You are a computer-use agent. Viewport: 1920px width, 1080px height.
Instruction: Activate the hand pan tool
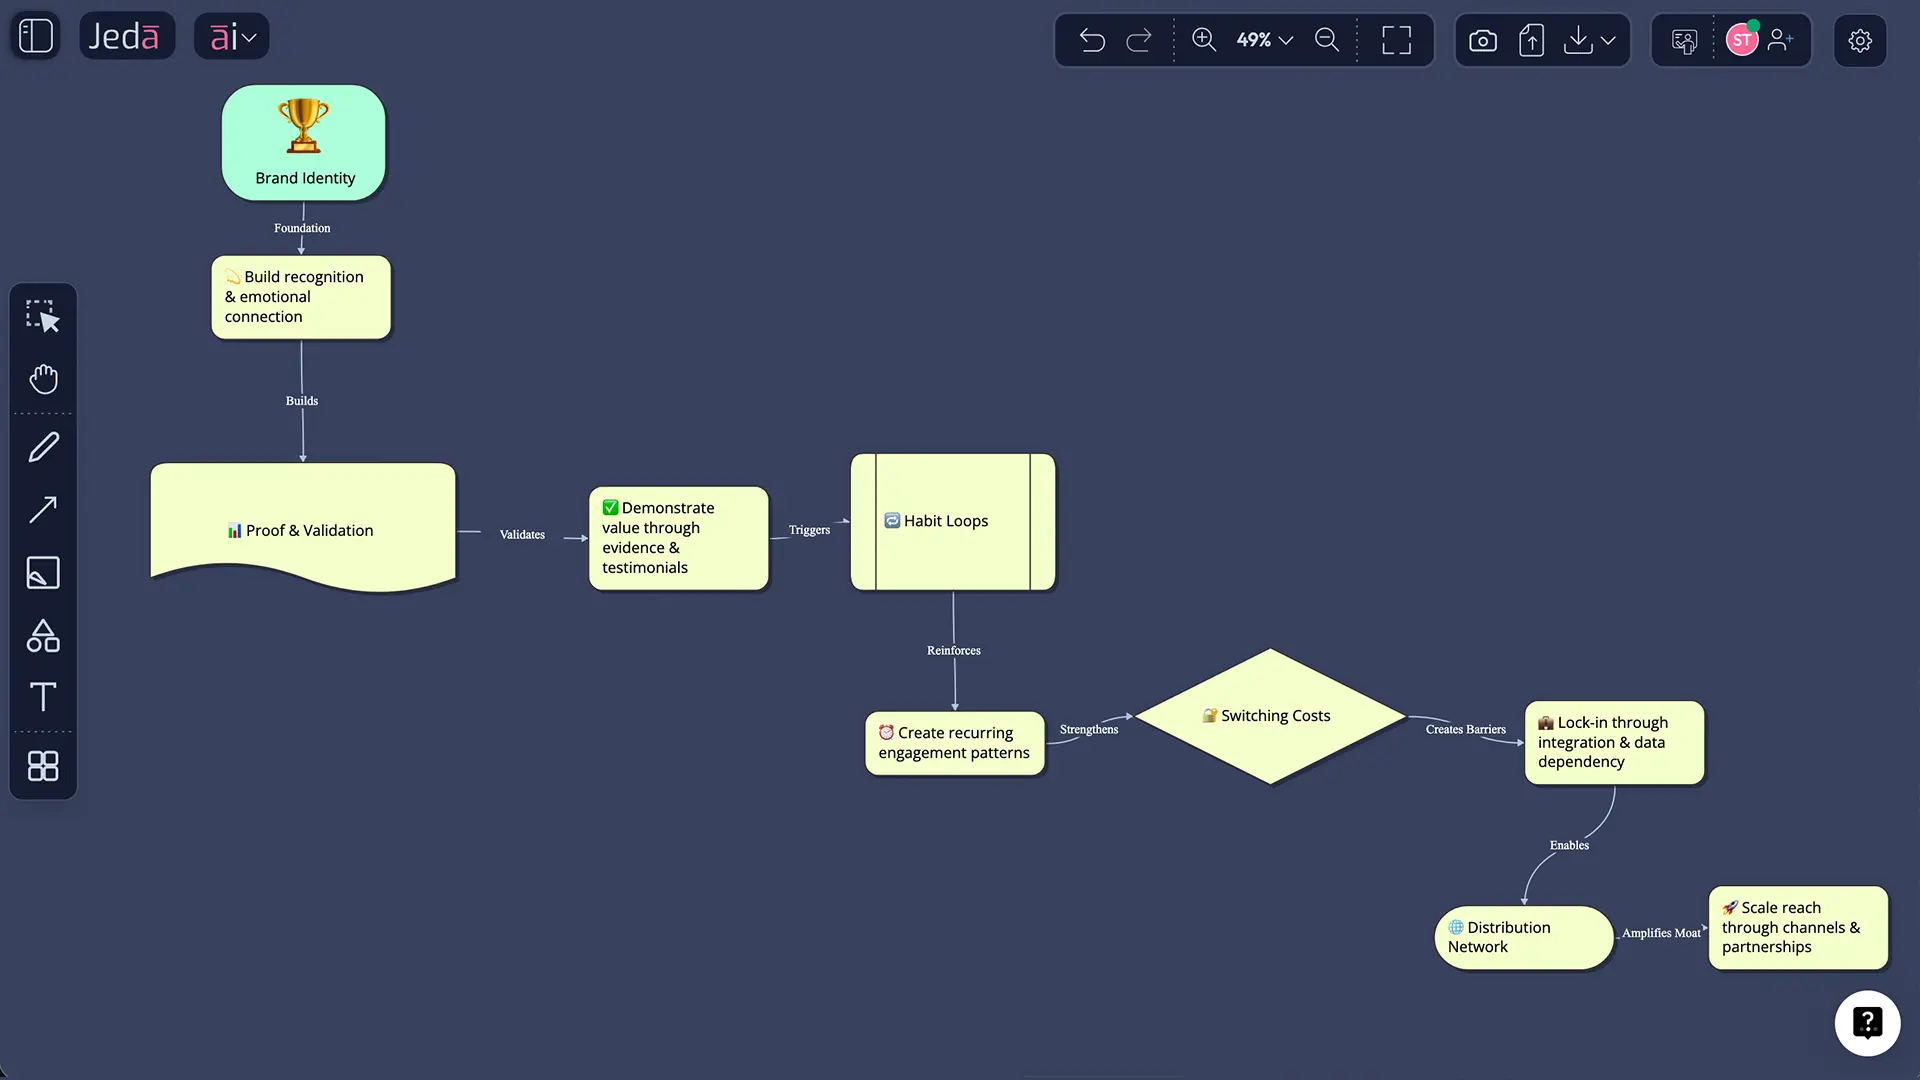tap(43, 378)
